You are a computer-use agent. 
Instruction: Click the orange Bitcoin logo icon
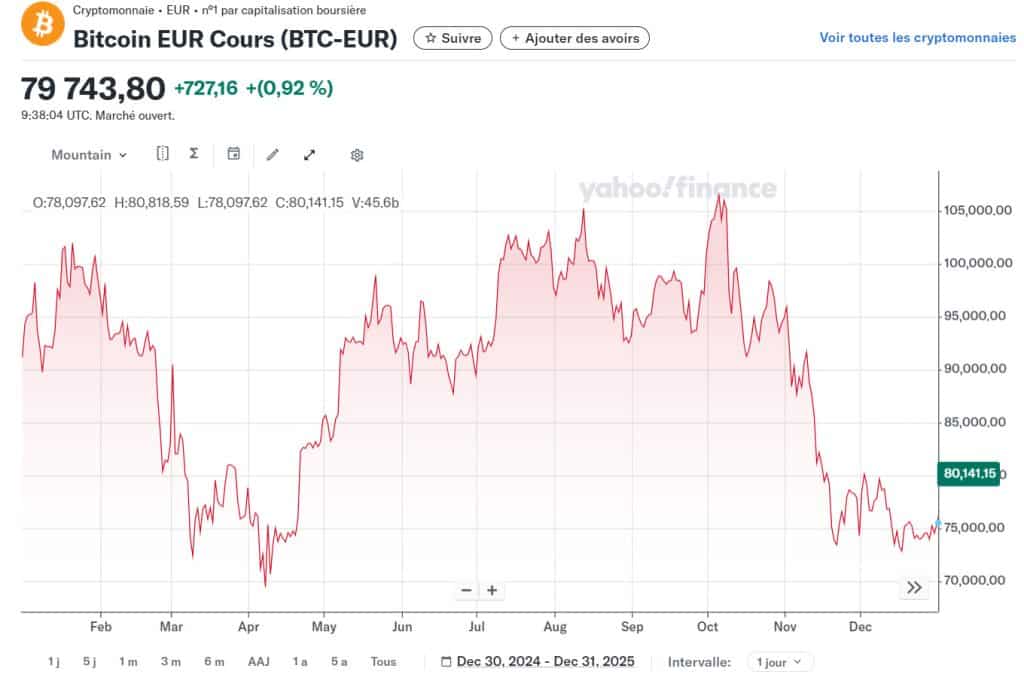click(x=42, y=22)
